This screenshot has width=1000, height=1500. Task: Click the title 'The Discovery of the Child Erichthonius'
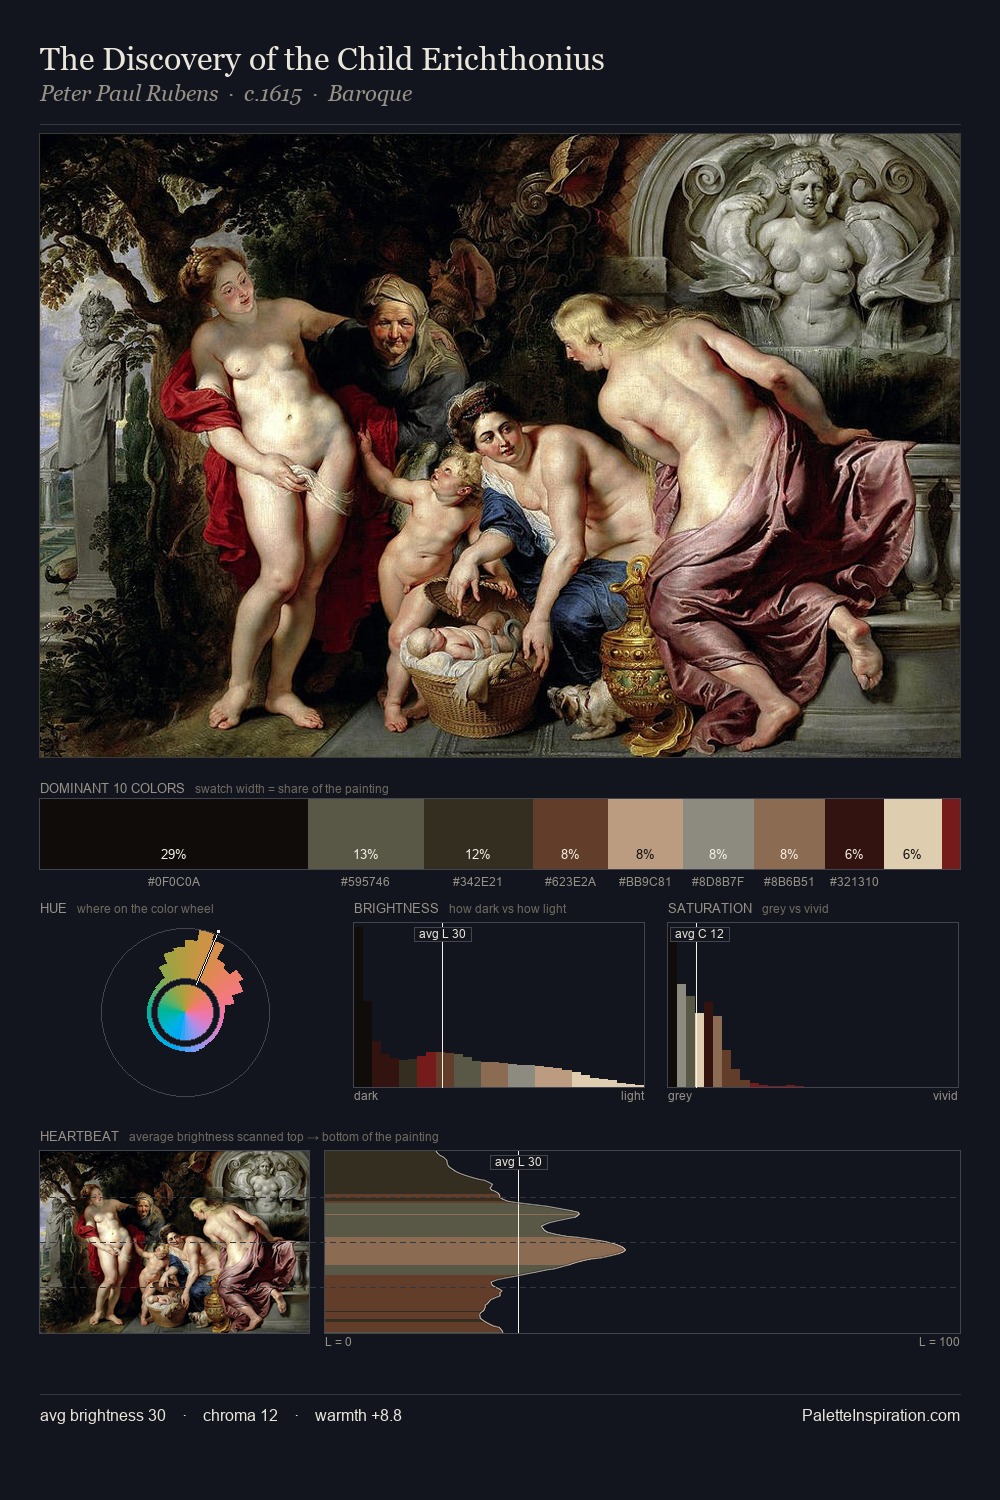point(322,59)
